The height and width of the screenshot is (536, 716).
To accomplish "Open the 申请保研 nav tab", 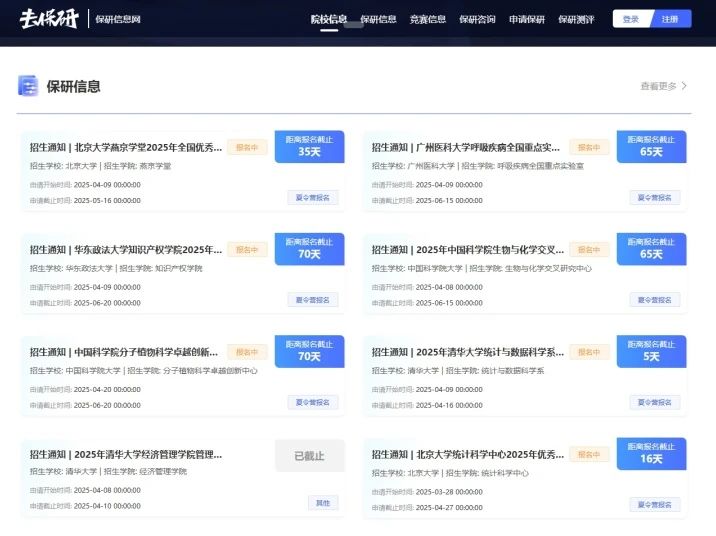I will tap(527, 19).
